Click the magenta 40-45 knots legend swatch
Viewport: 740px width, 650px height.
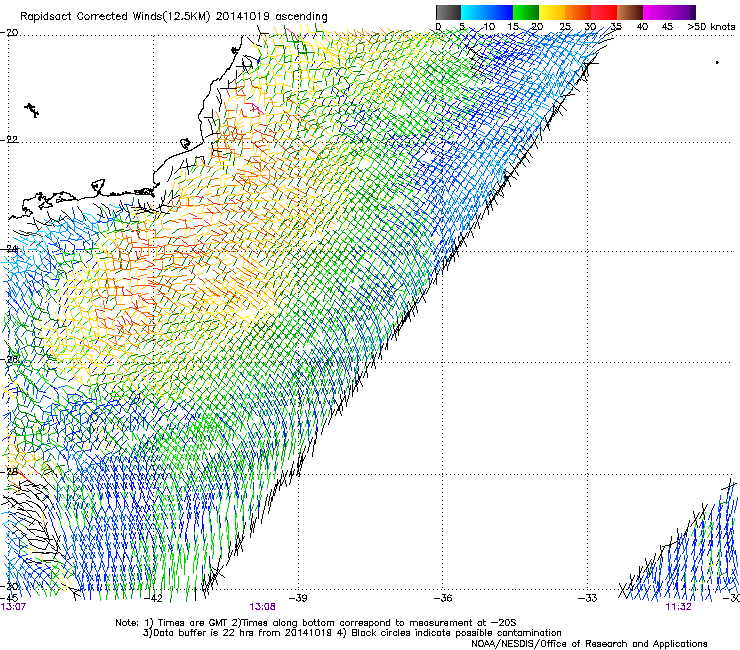(656, 12)
